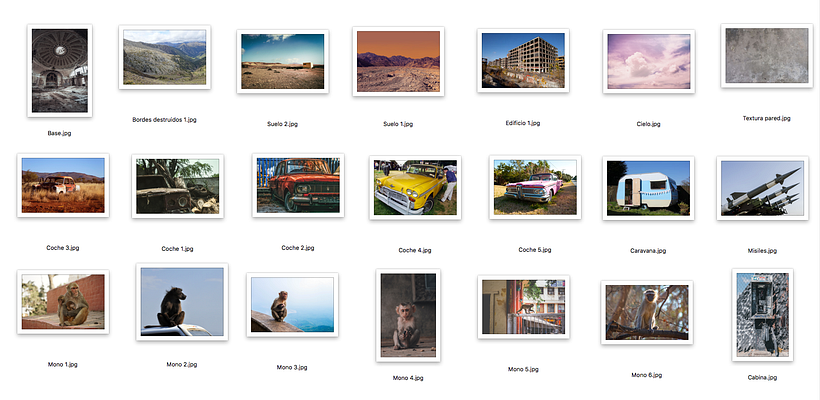Click the Textura pared.jpg wall texture image
Viewport: 820px width, 400px height.
point(766,56)
